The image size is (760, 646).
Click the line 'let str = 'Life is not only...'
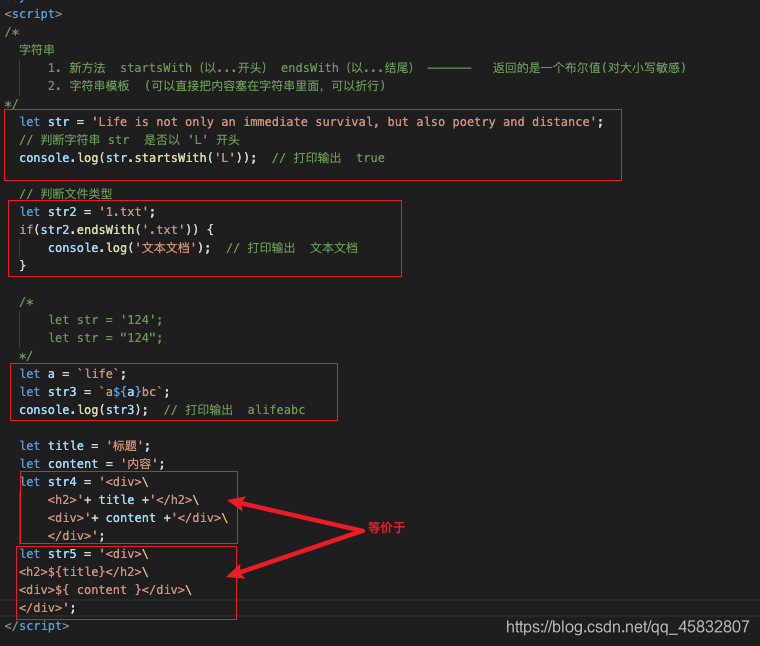coord(311,122)
